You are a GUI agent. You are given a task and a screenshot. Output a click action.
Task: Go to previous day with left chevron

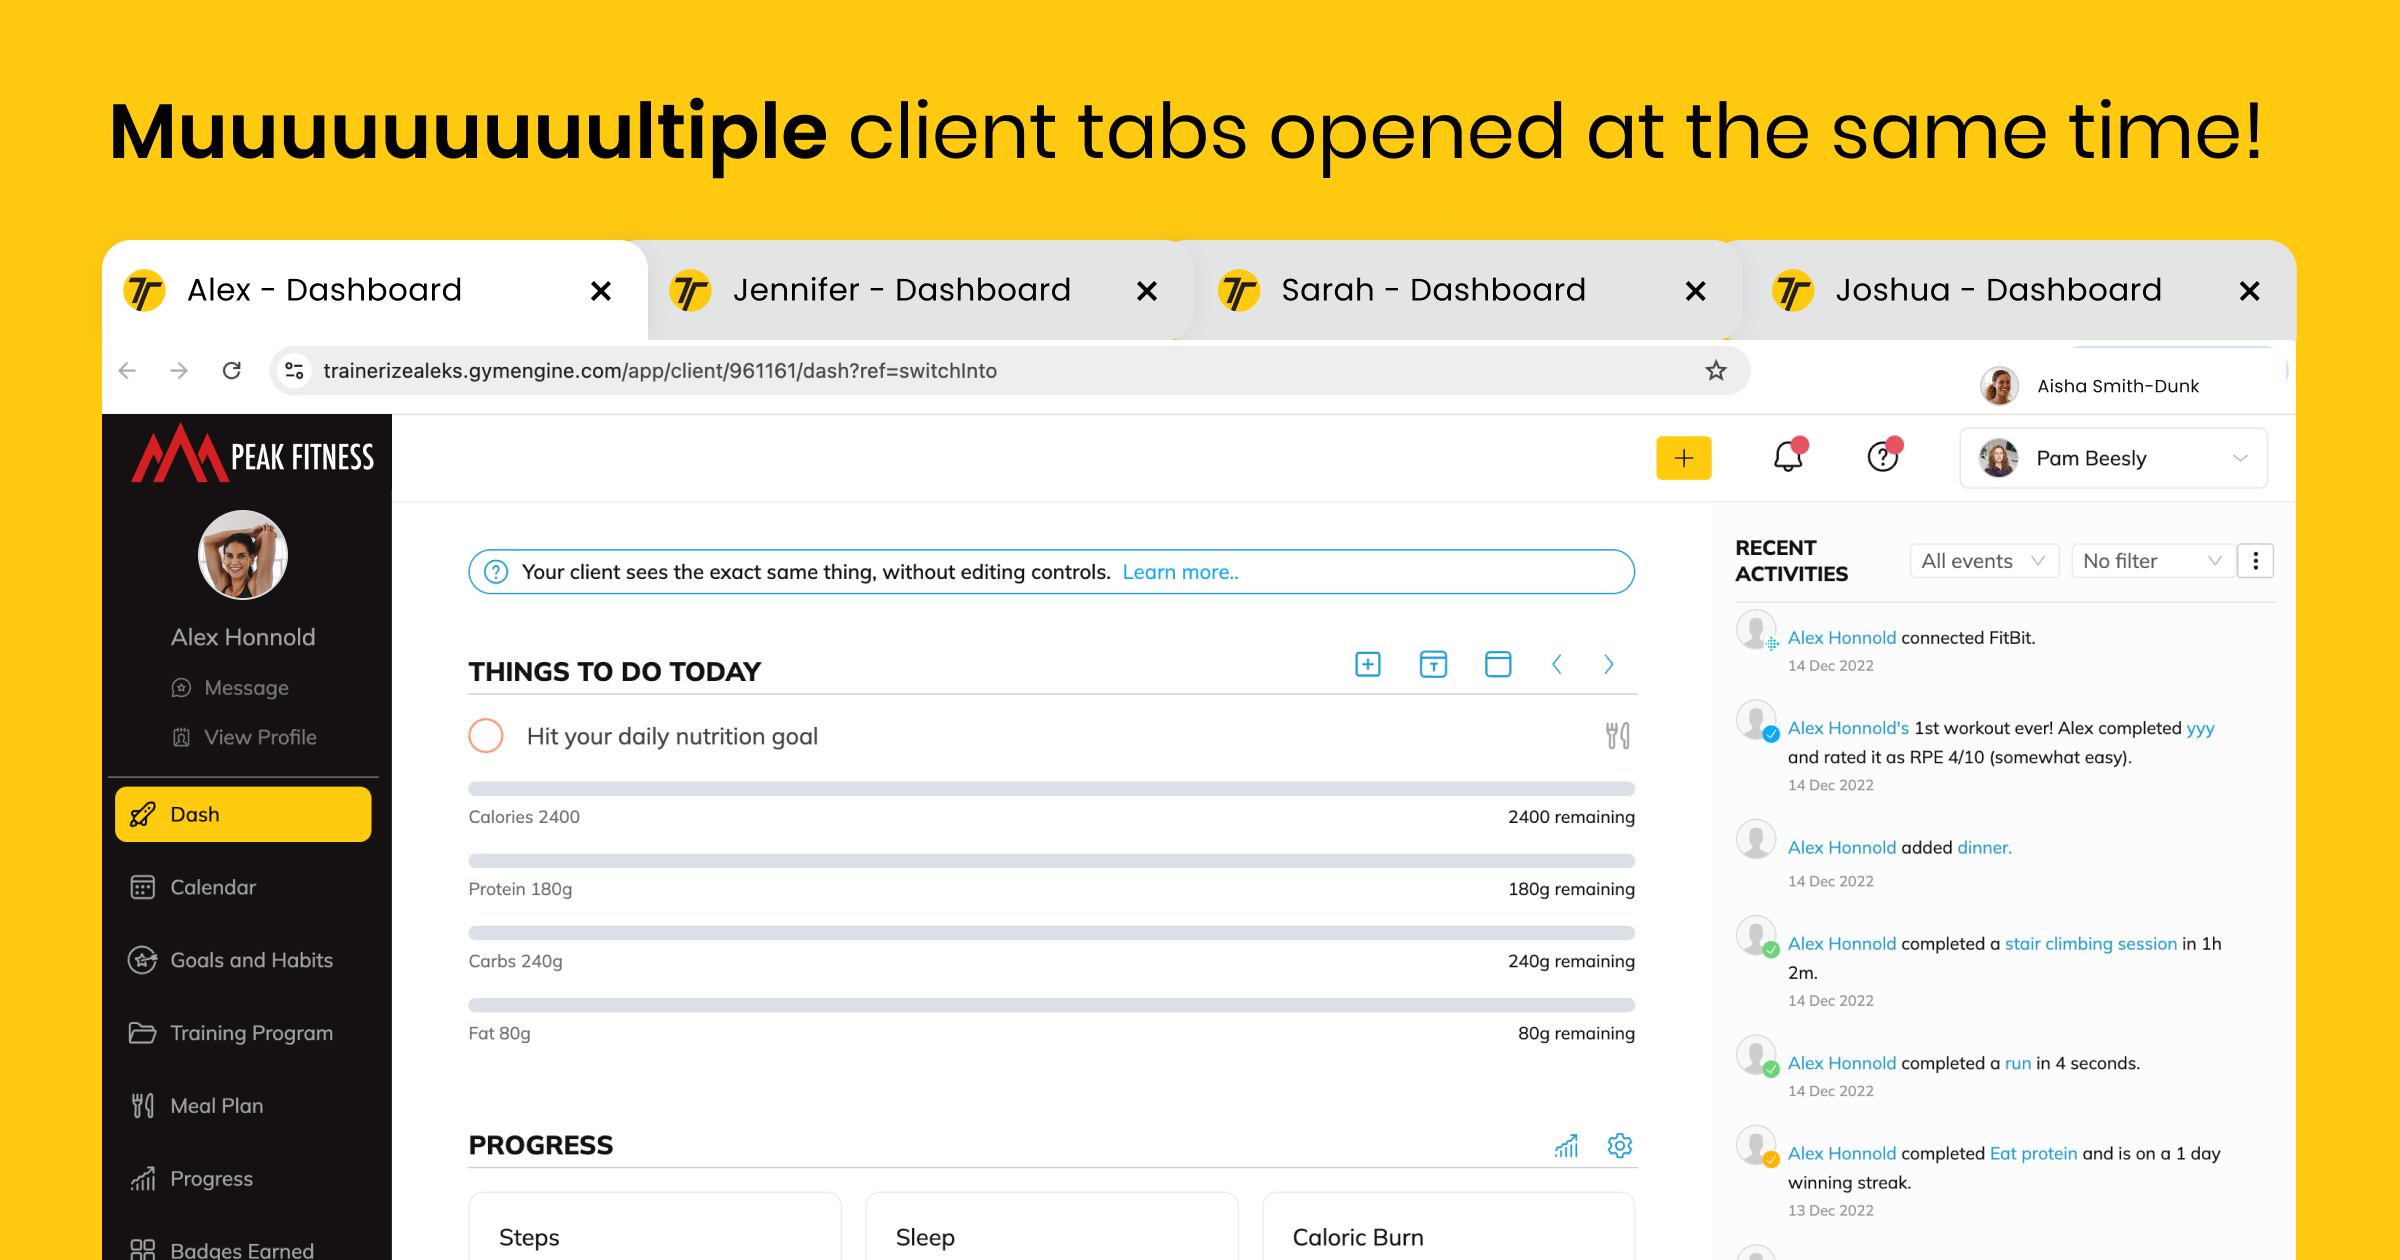(1556, 664)
